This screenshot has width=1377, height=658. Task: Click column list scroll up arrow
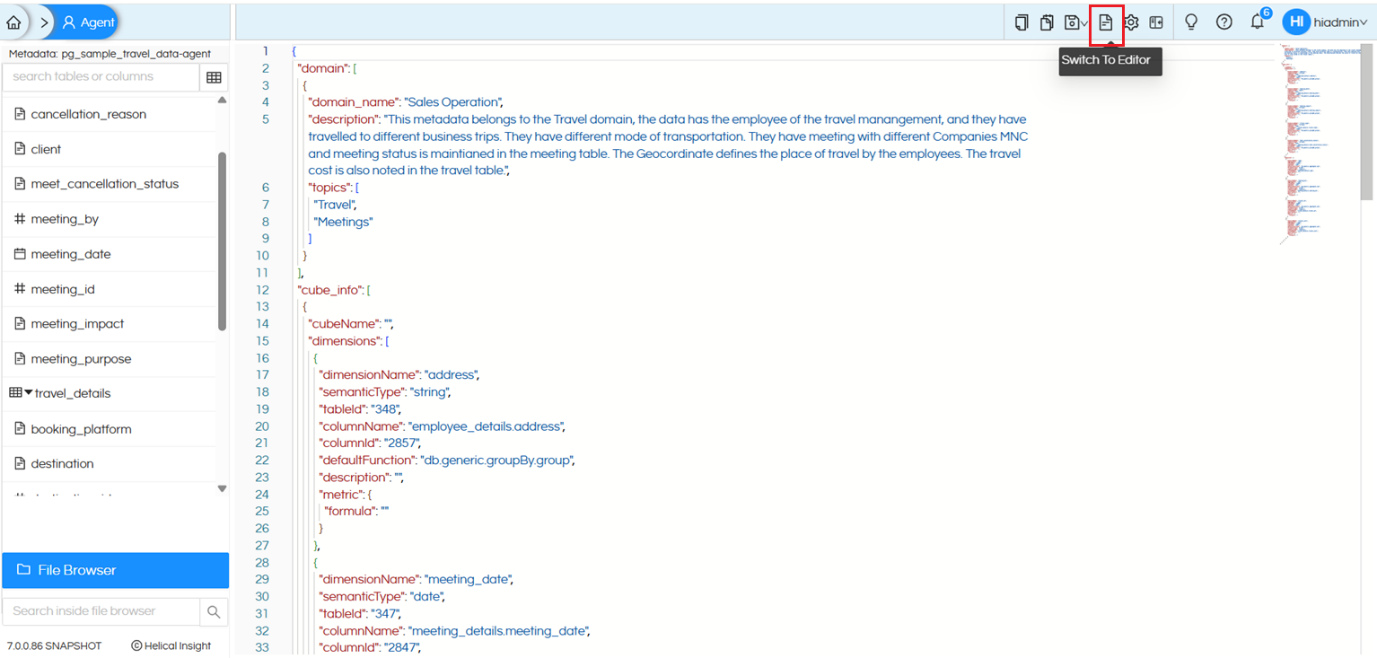pos(222,100)
